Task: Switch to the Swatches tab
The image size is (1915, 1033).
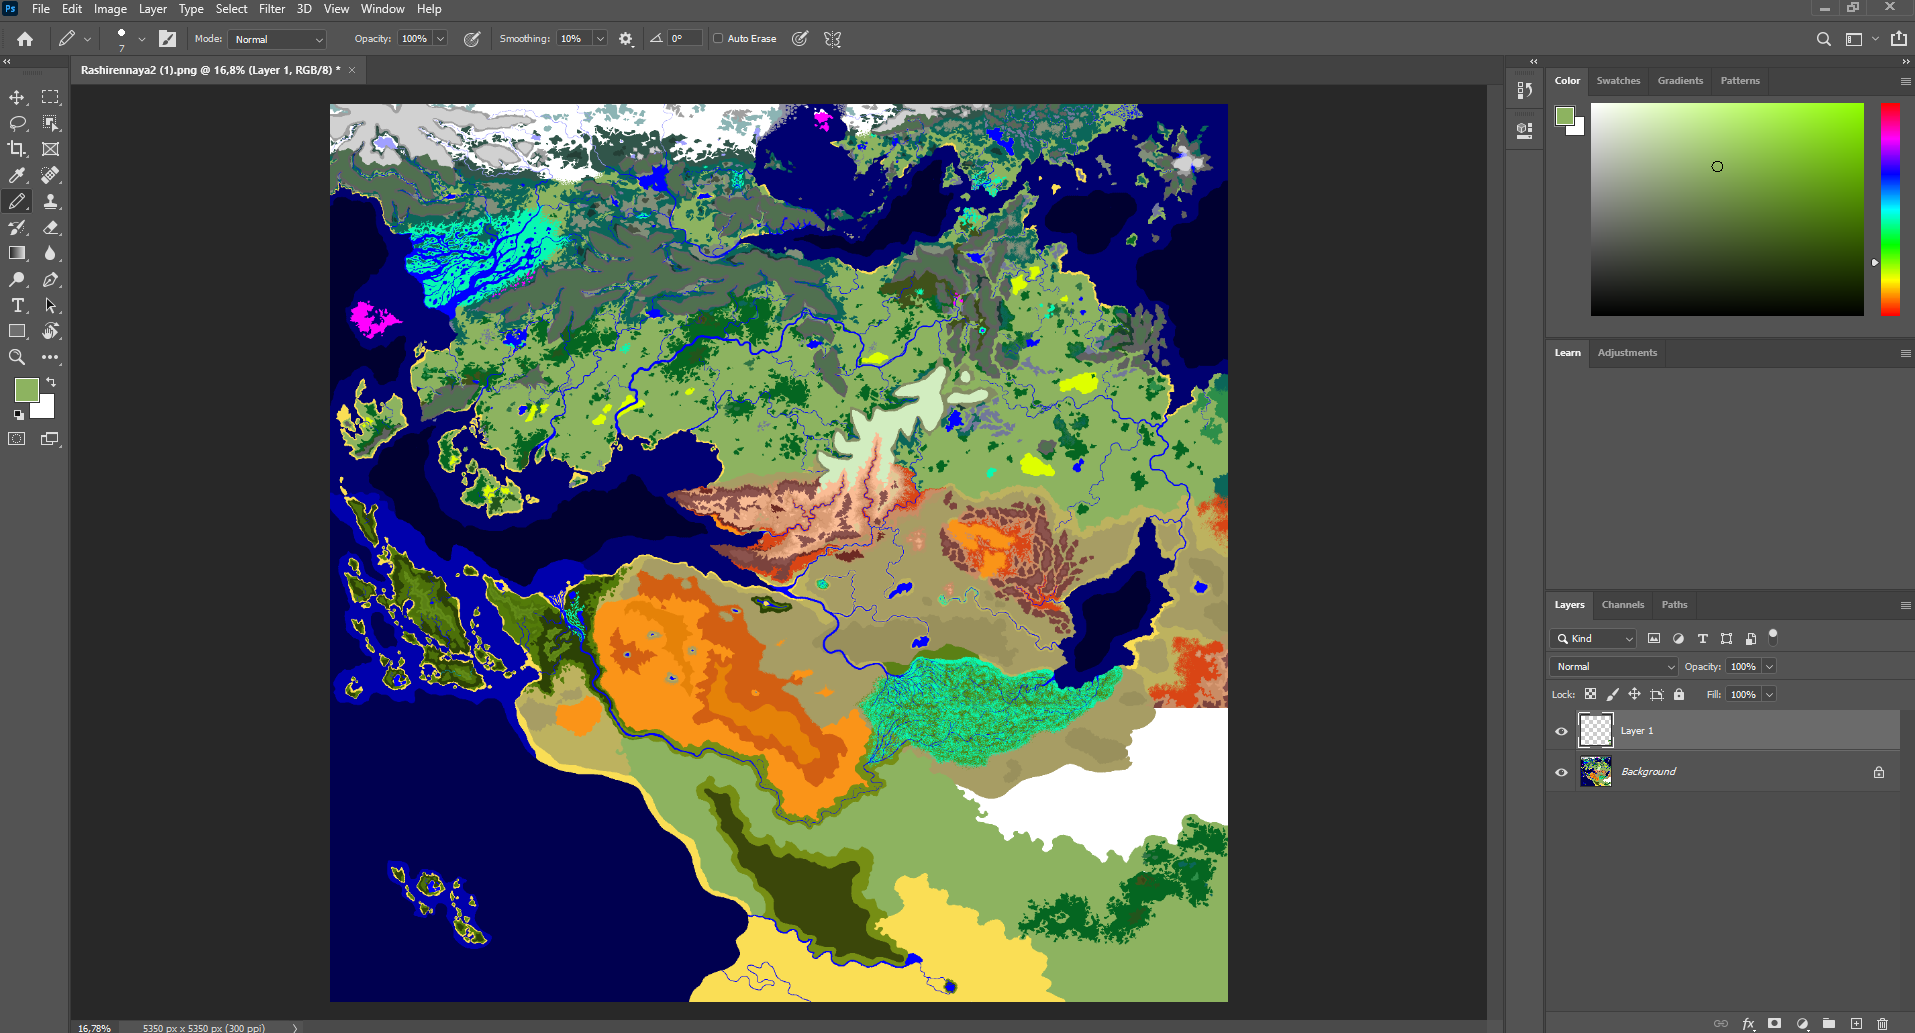Action: click(1618, 81)
